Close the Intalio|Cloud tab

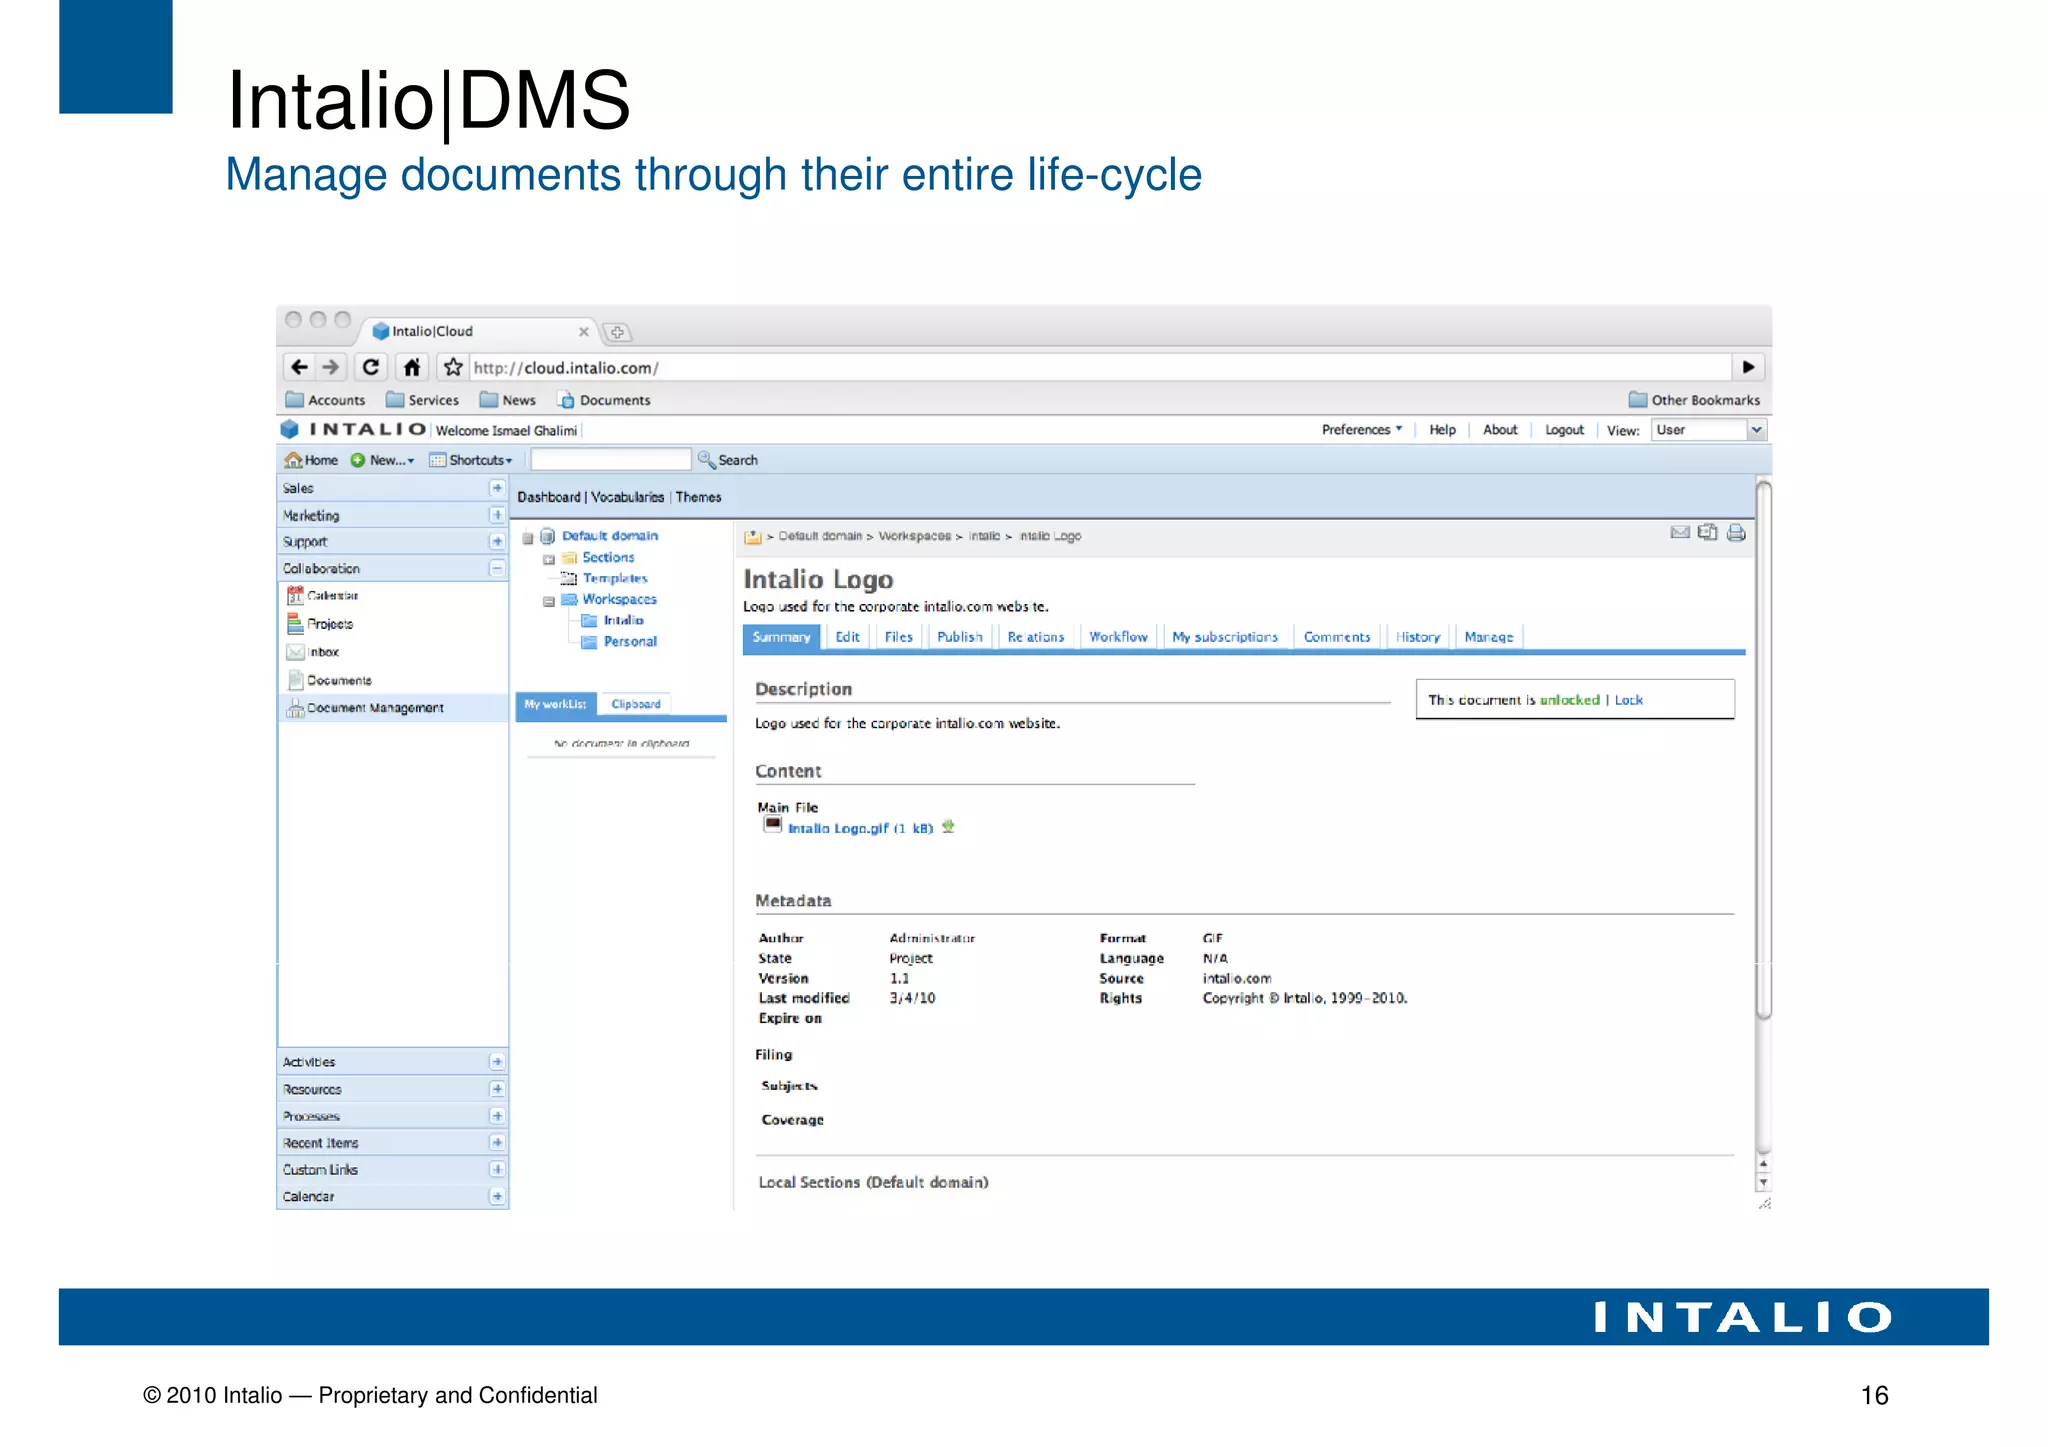(584, 332)
